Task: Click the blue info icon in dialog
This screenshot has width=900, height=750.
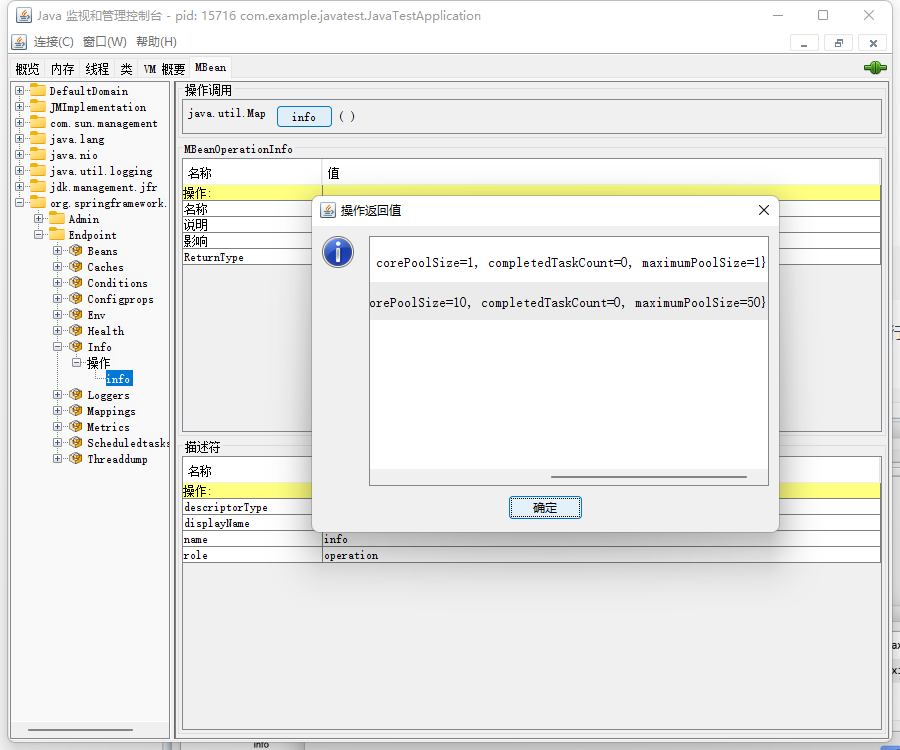Action: [338, 252]
